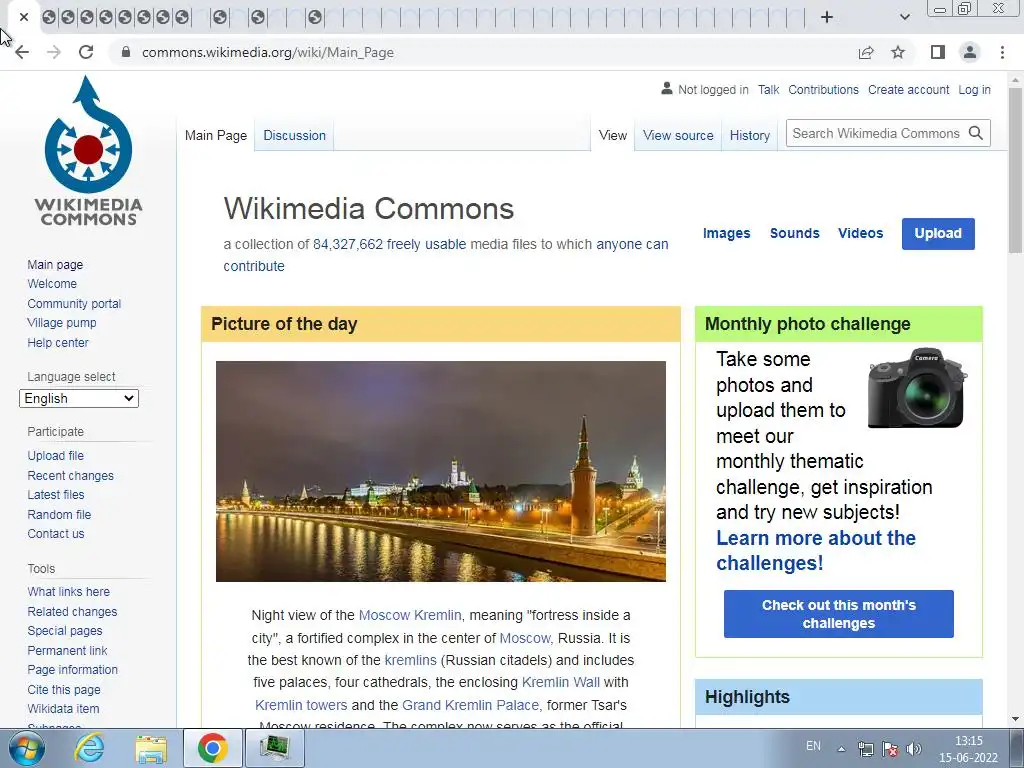Open the Chrome three-dot menu
Image resolution: width=1024 pixels, height=768 pixels.
1002,52
